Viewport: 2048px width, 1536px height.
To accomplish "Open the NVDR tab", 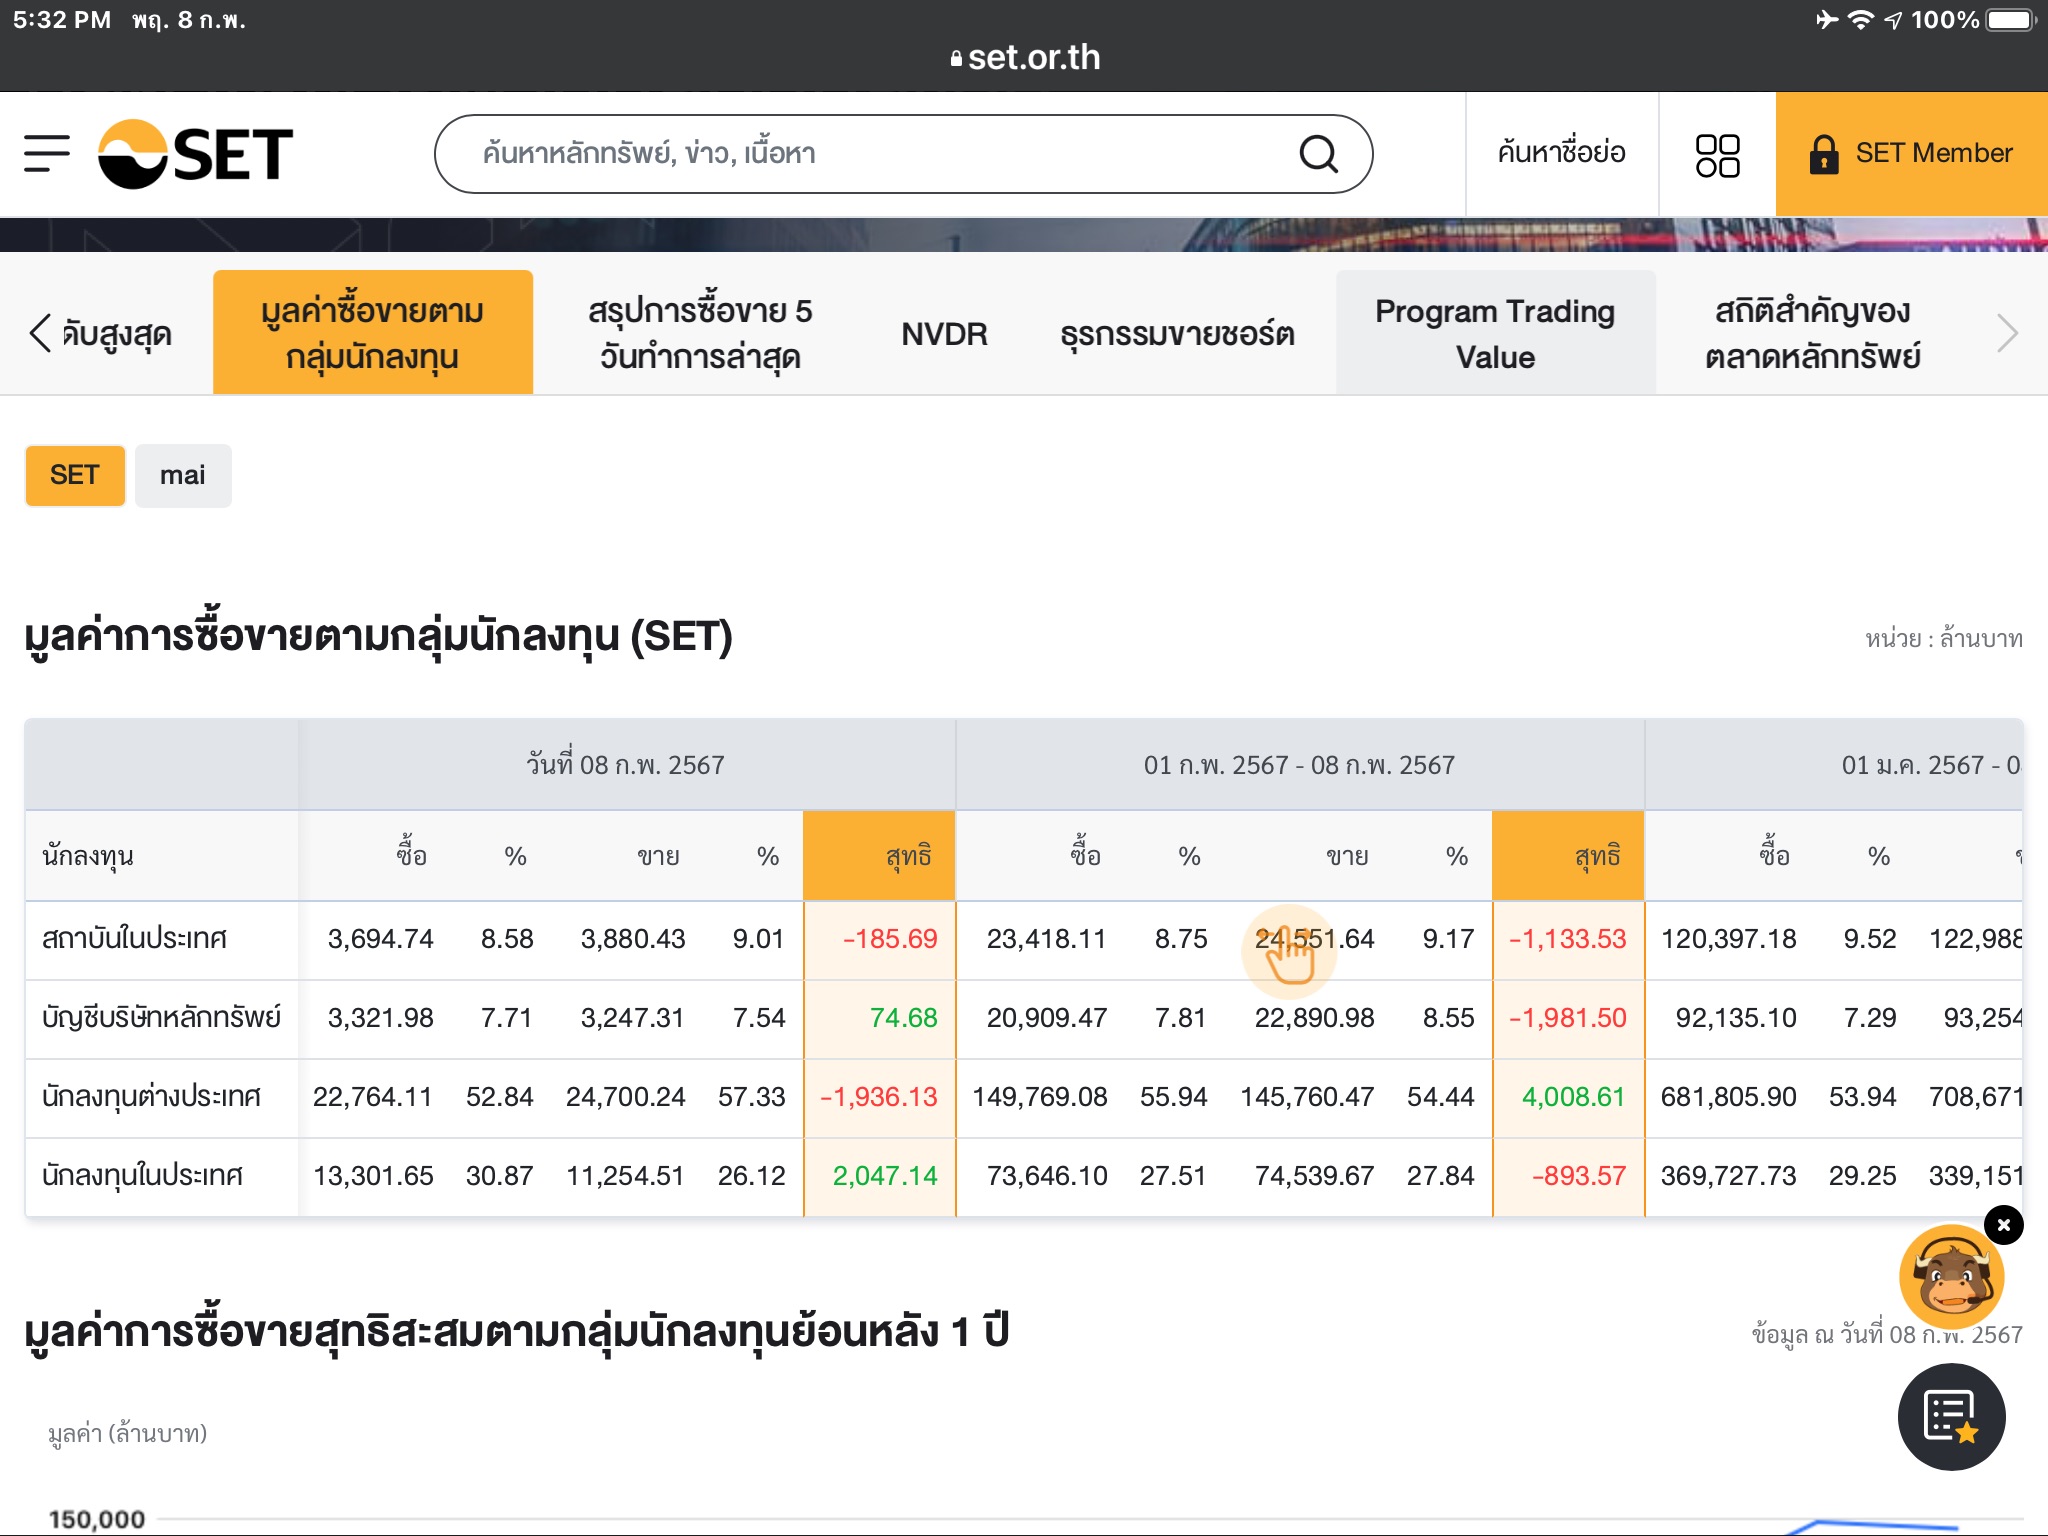I will (944, 334).
